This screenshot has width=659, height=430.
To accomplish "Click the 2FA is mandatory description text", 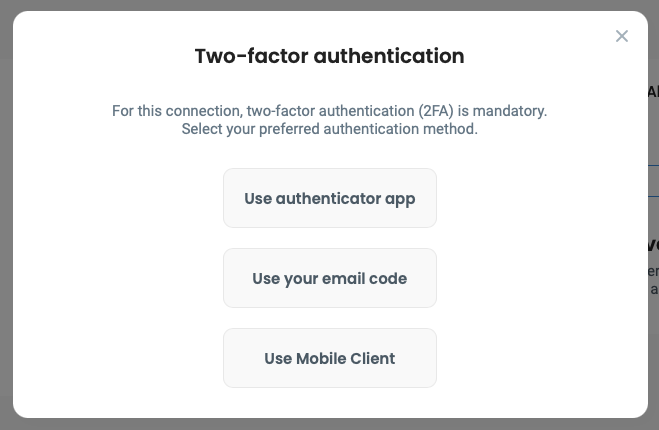I will [x=330, y=110].
